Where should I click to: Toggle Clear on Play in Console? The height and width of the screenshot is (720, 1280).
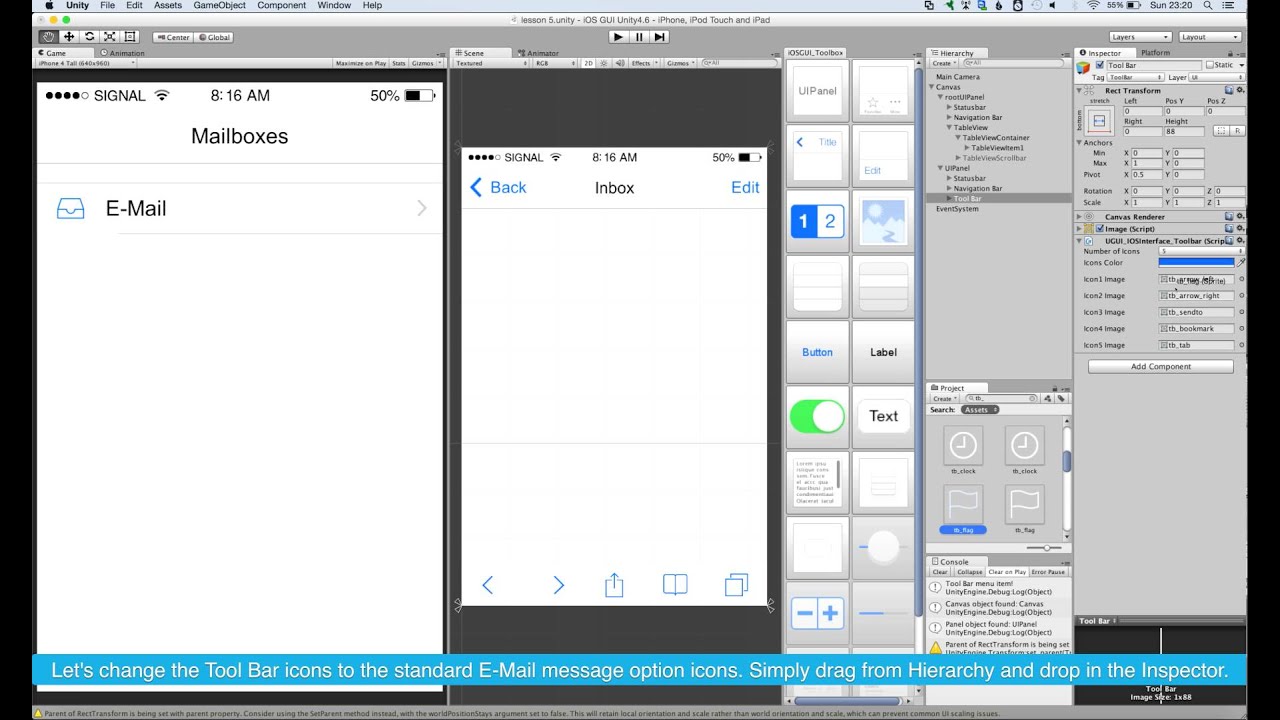(x=1007, y=572)
